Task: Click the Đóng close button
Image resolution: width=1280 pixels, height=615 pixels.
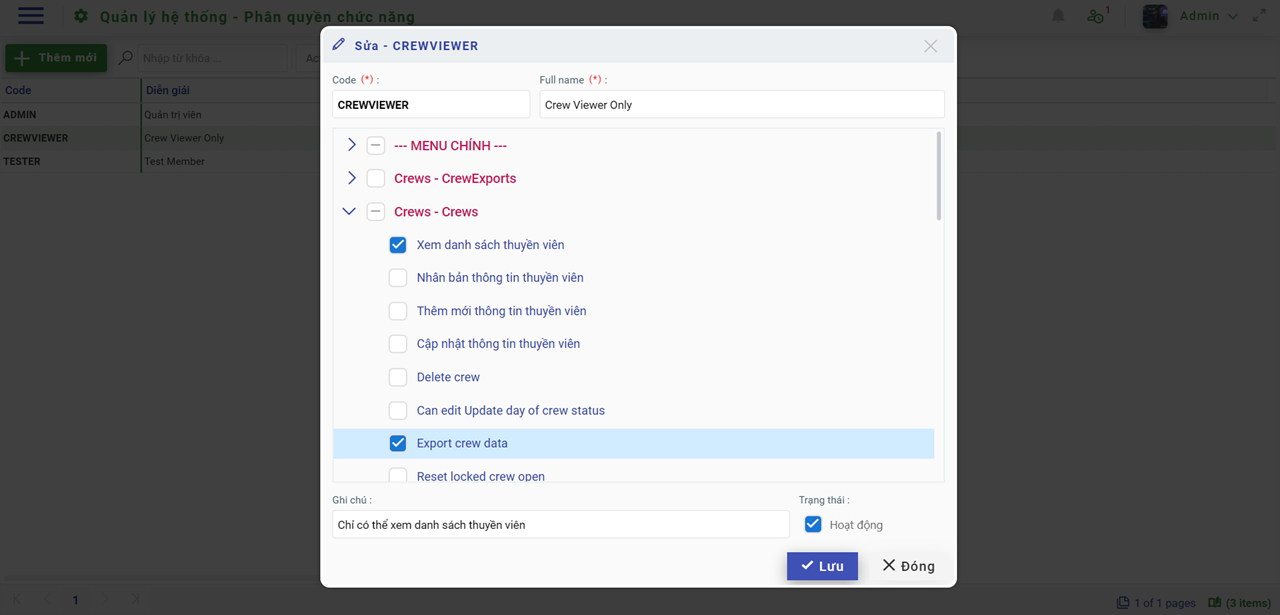Action: pos(908,566)
